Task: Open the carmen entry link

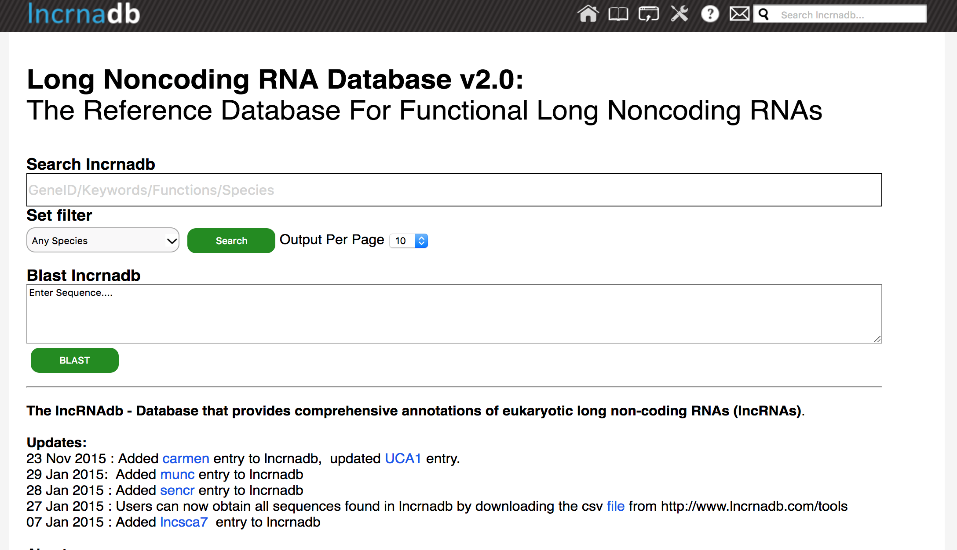Action: (186, 459)
